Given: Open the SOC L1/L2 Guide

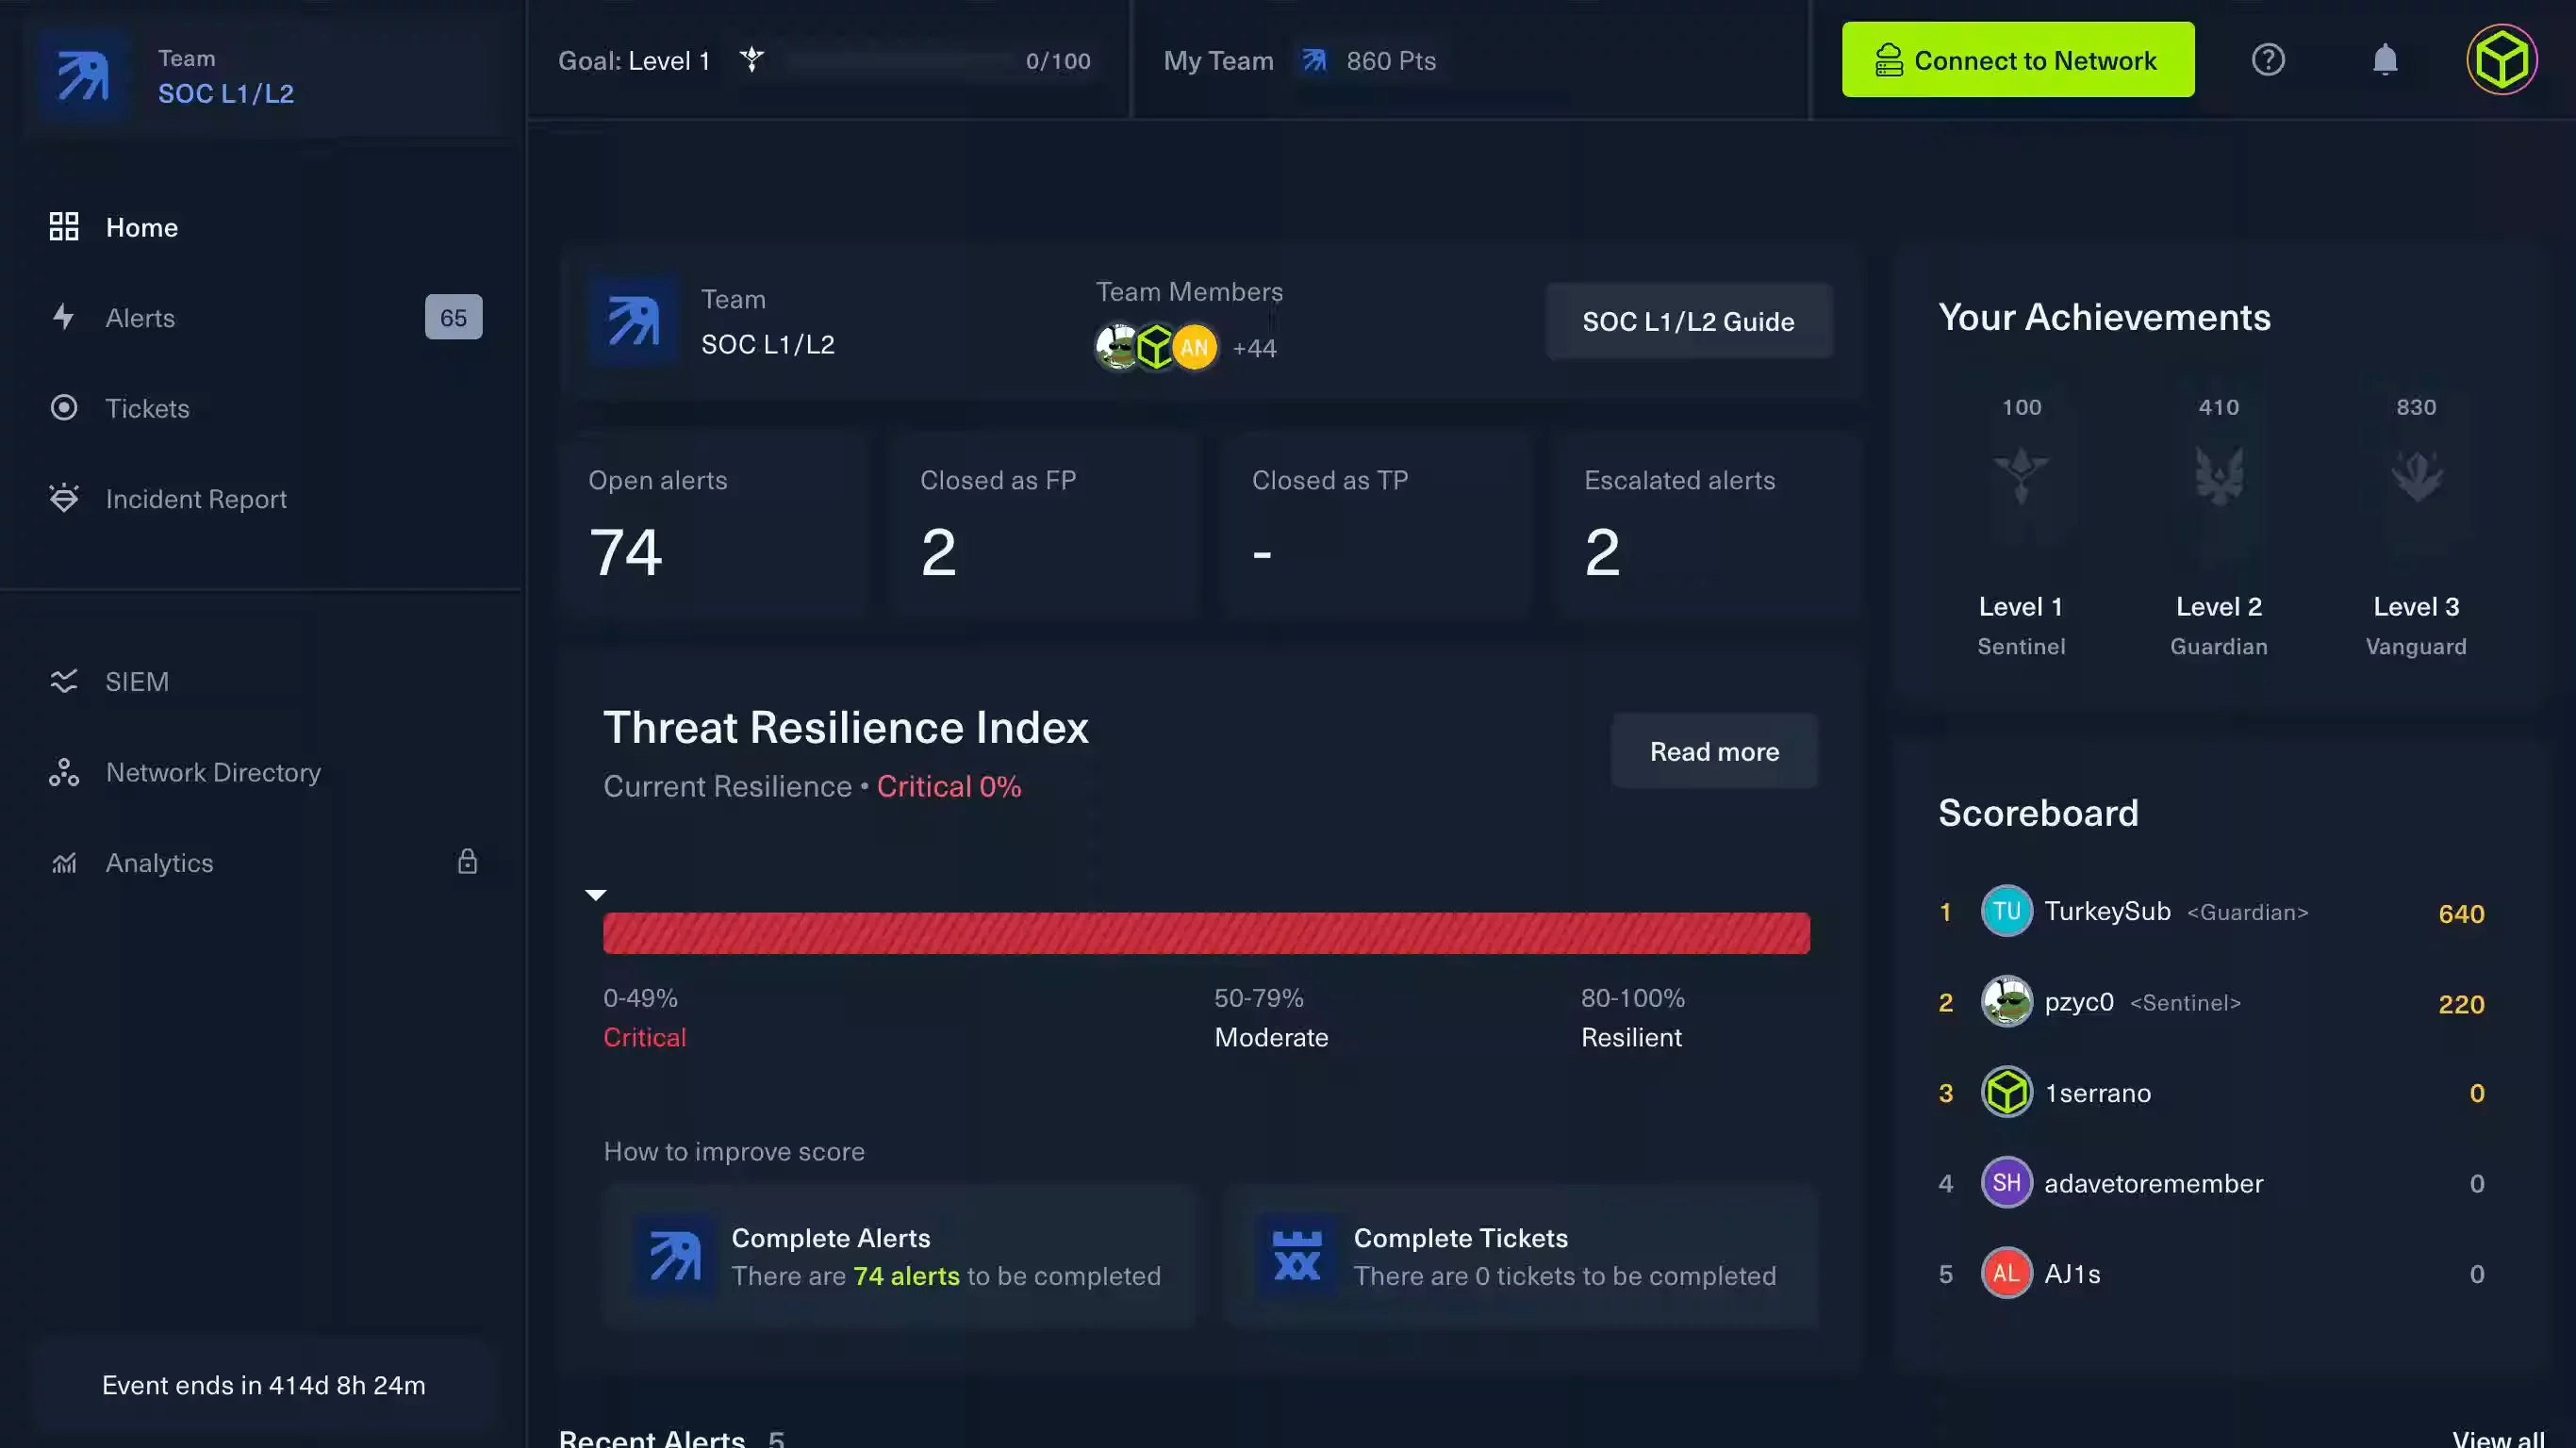Looking at the screenshot, I should pos(1687,321).
